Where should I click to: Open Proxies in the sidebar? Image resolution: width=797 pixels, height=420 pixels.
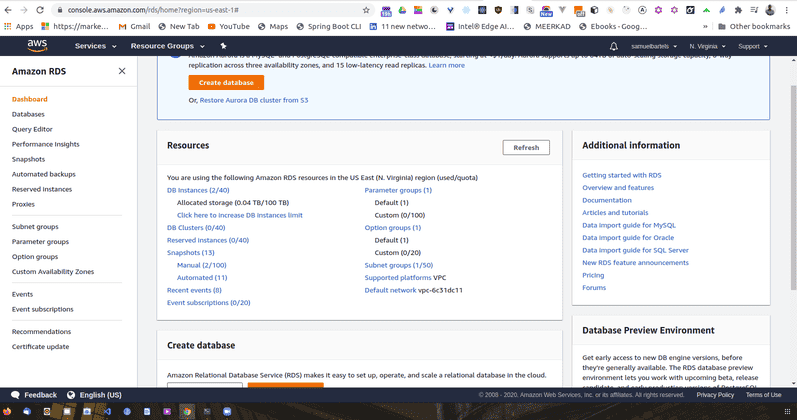(23, 204)
